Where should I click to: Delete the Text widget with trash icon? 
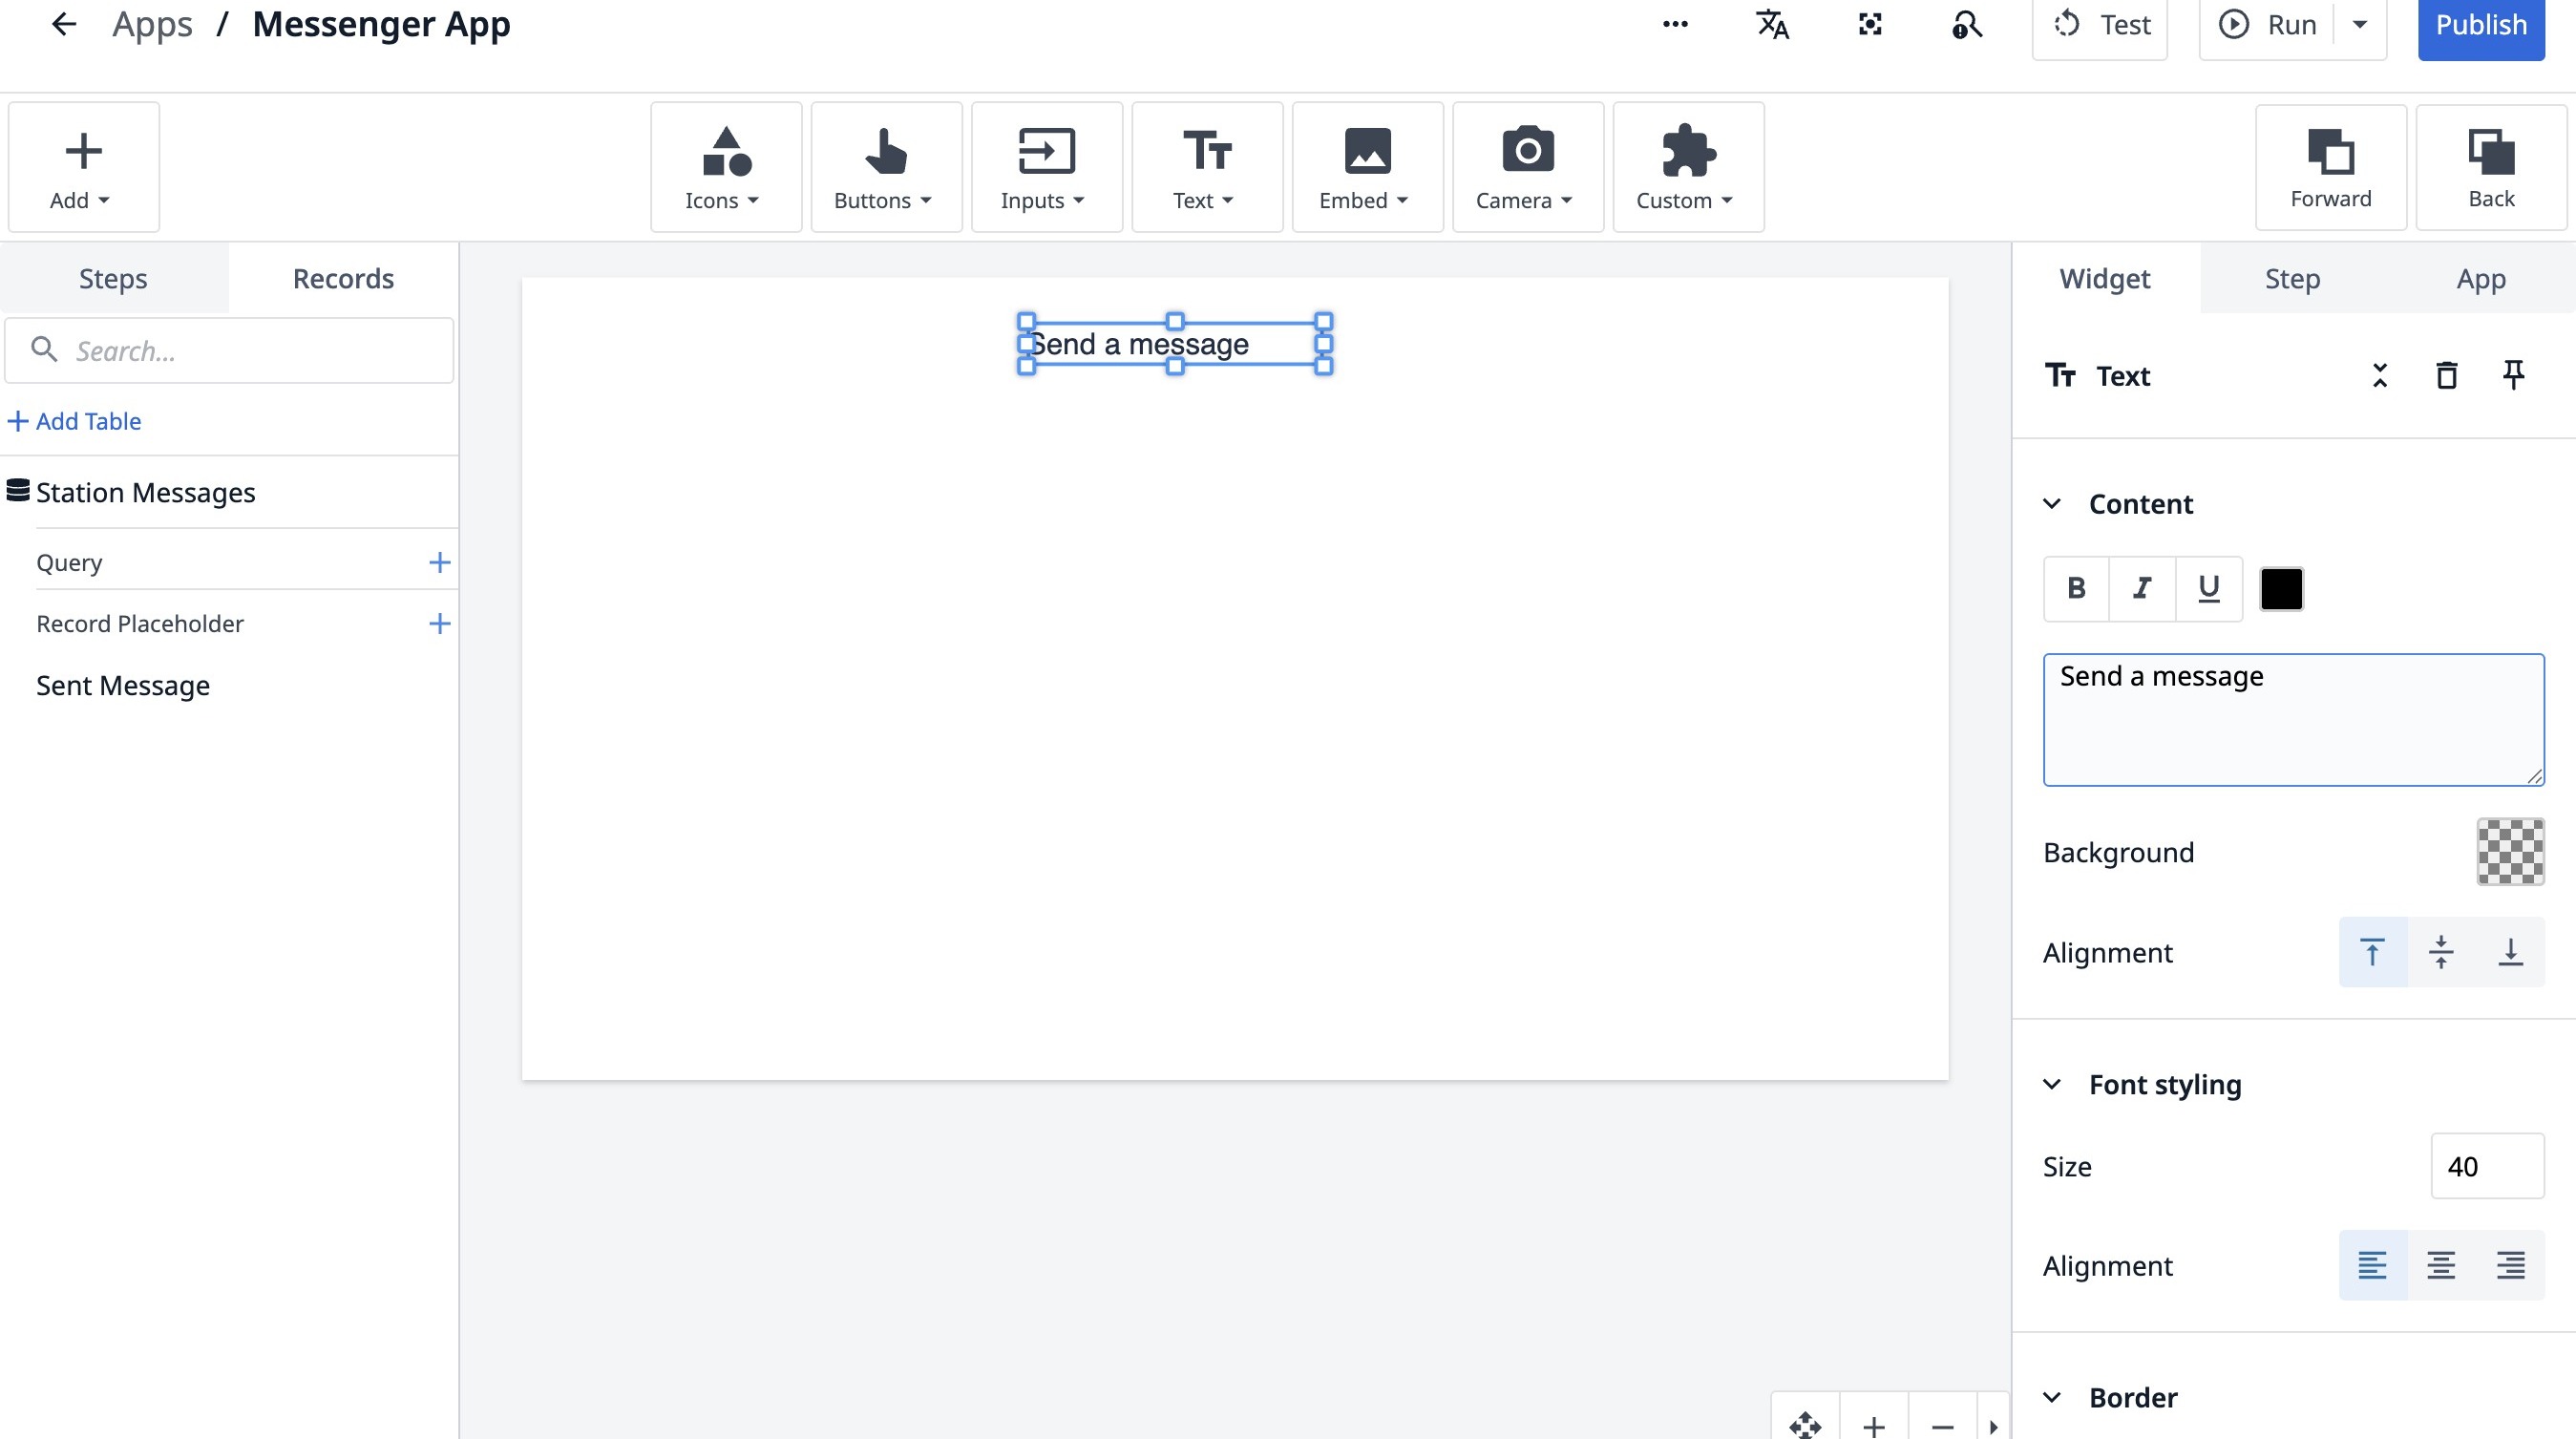2446,375
